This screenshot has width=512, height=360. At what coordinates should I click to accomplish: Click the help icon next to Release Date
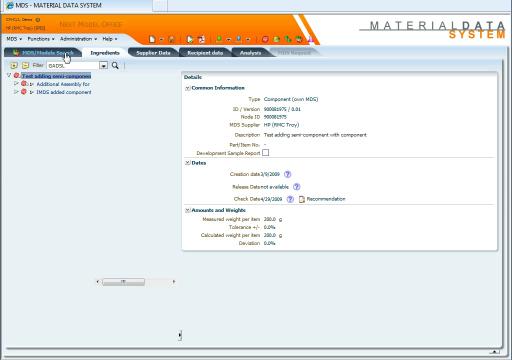tap(296, 187)
